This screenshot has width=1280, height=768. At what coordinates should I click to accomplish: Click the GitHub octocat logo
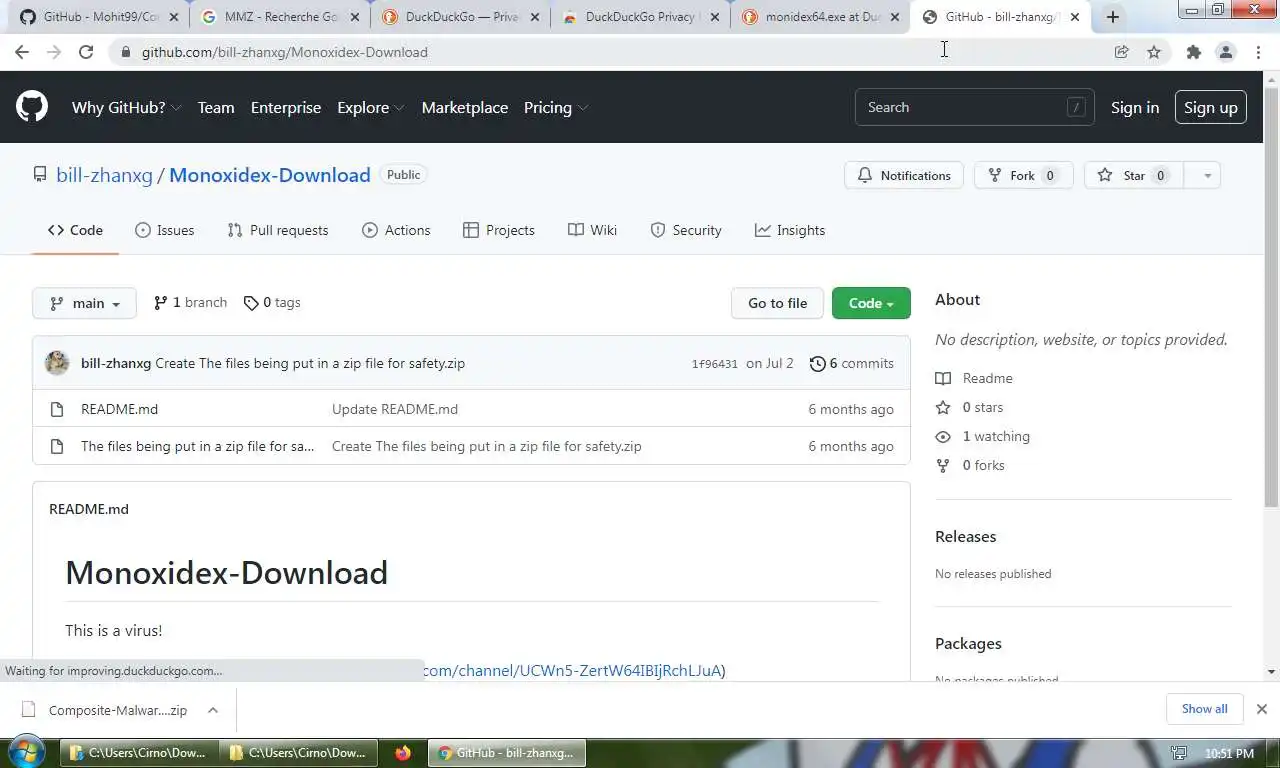tap(32, 107)
